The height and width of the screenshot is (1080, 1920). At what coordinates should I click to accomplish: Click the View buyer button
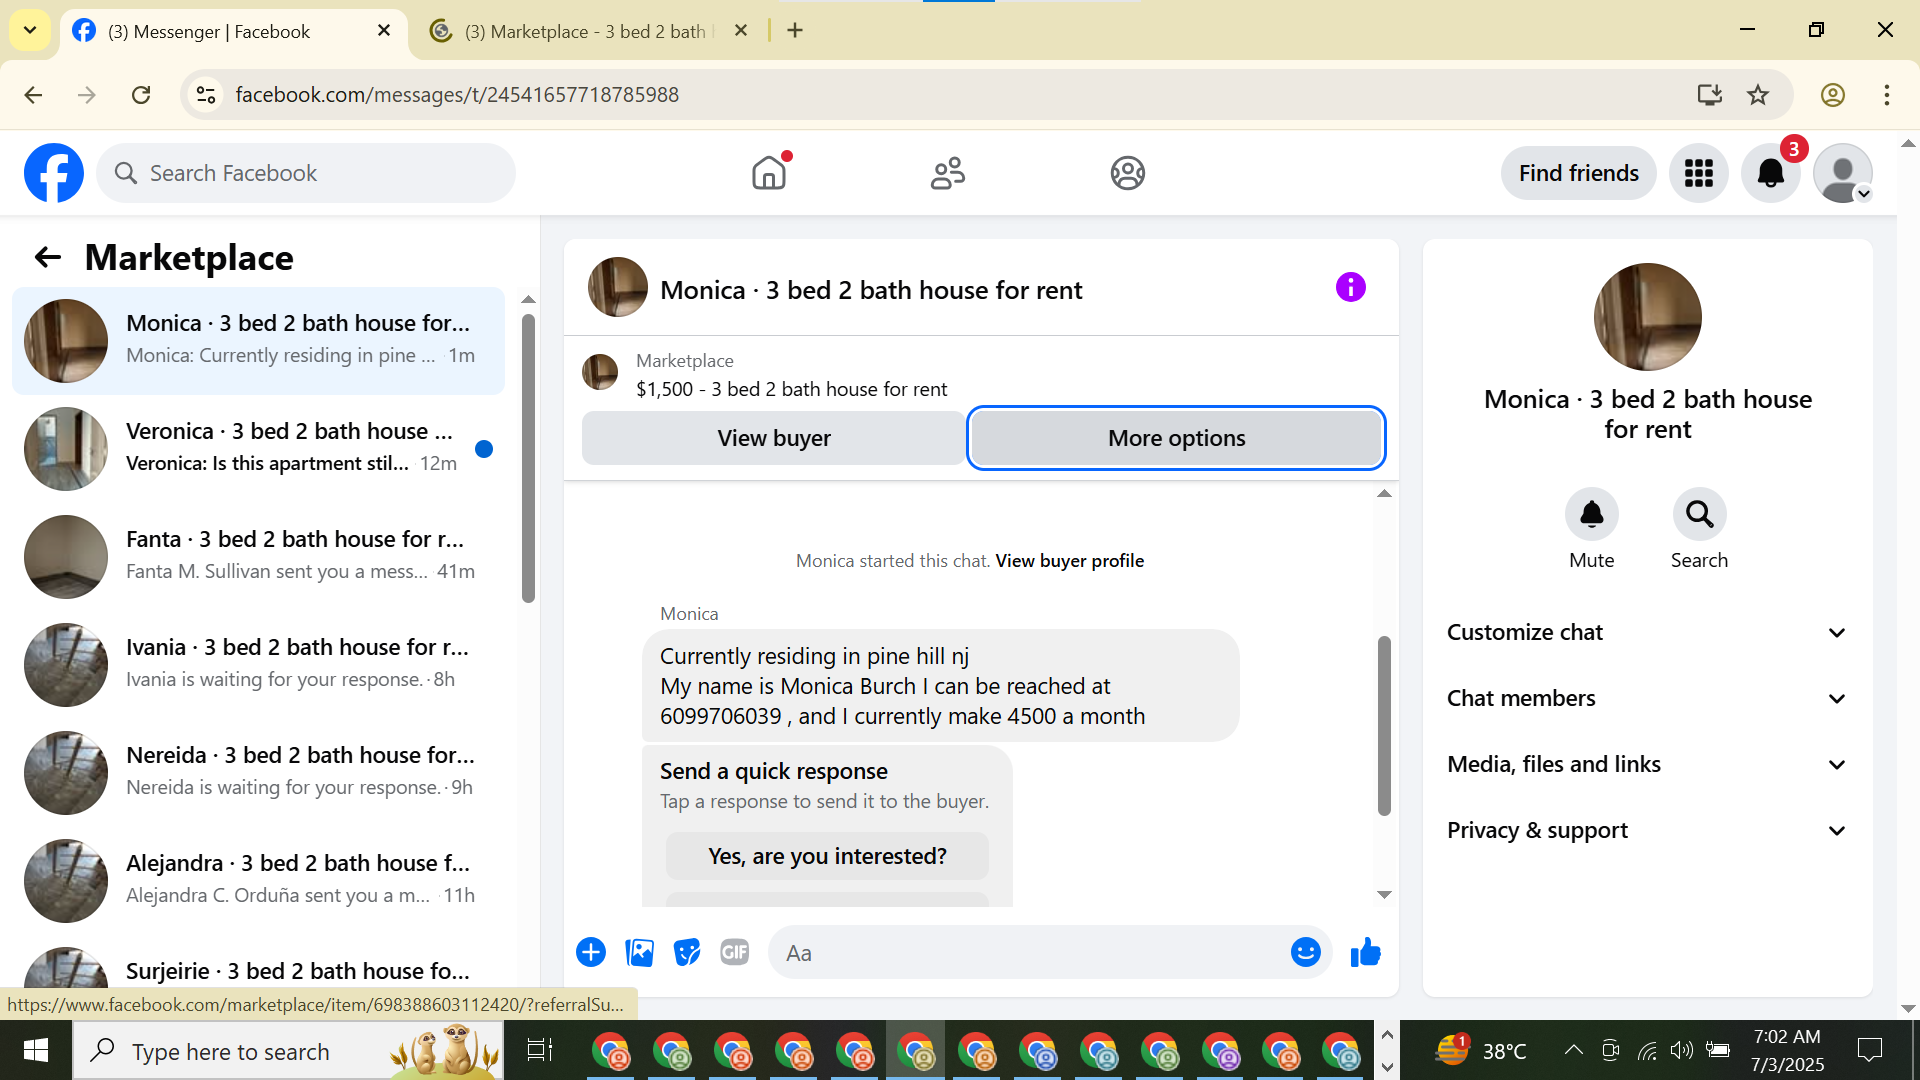[773, 438]
